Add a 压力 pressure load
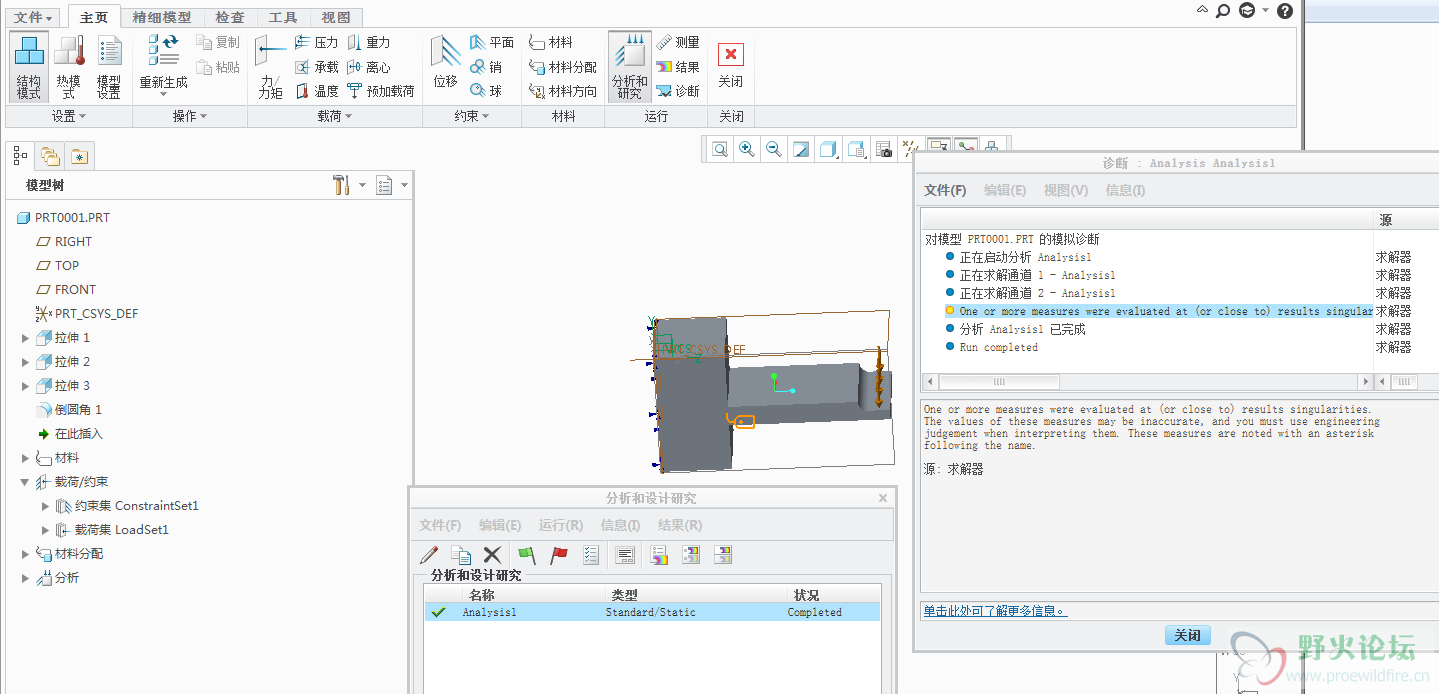The image size is (1439, 694). point(316,43)
